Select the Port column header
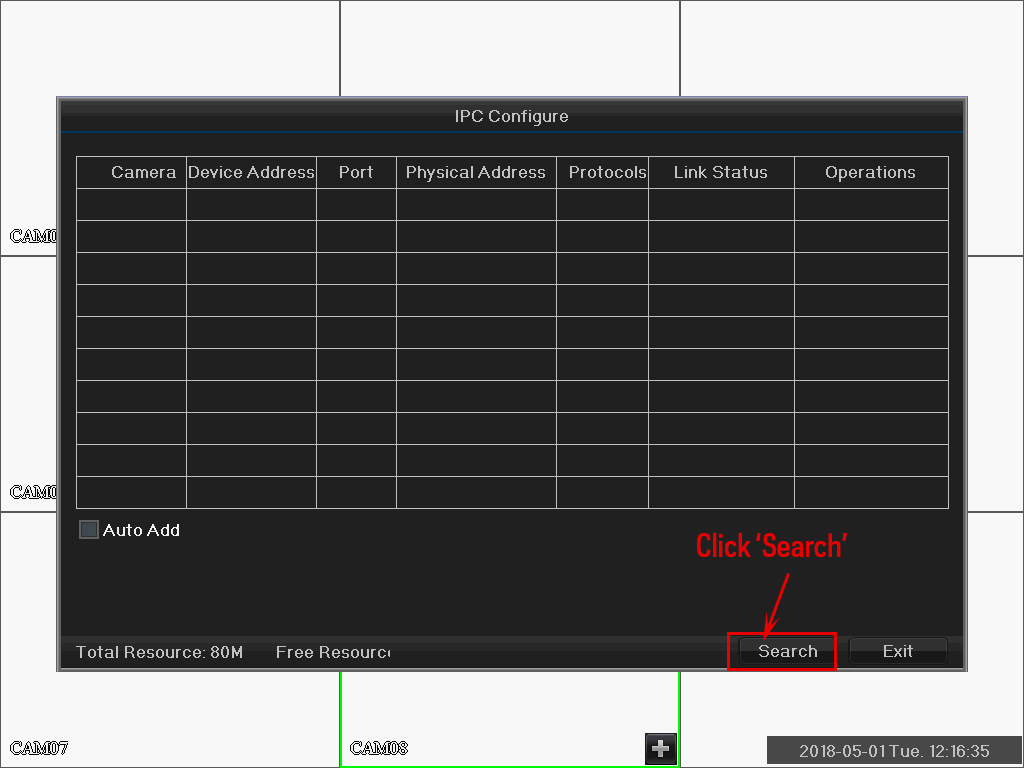 point(356,172)
